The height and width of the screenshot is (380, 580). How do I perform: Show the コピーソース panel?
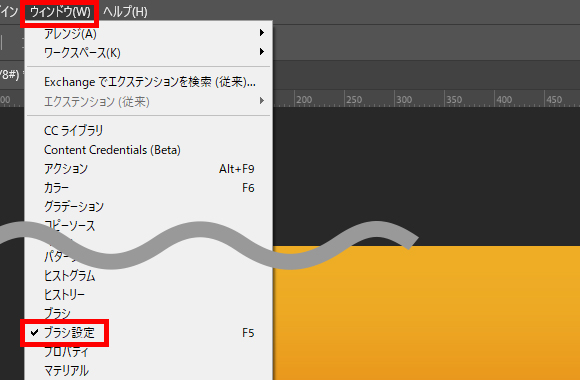tap(69, 226)
